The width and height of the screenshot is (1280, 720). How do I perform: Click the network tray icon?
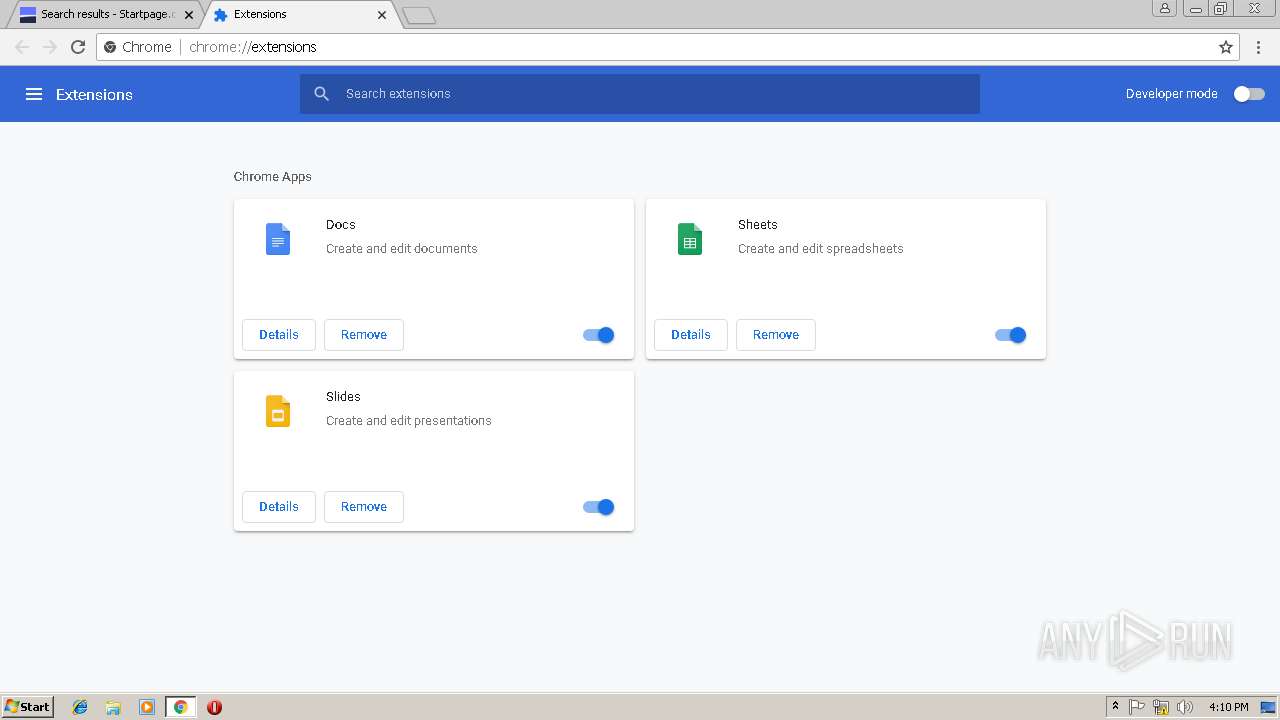coord(1161,707)
